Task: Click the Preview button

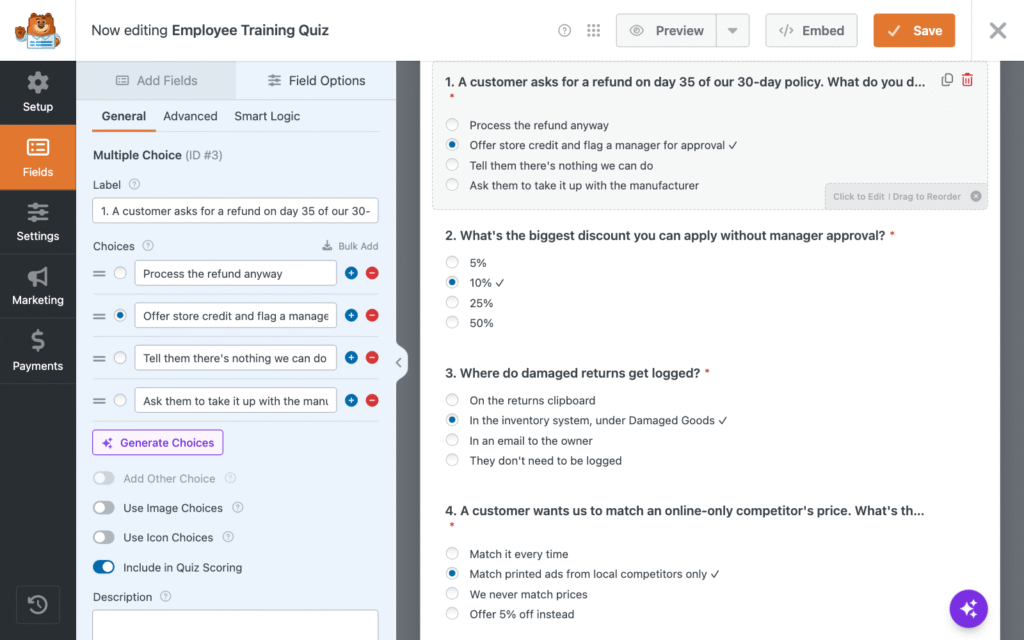Action: coord(666,31)
